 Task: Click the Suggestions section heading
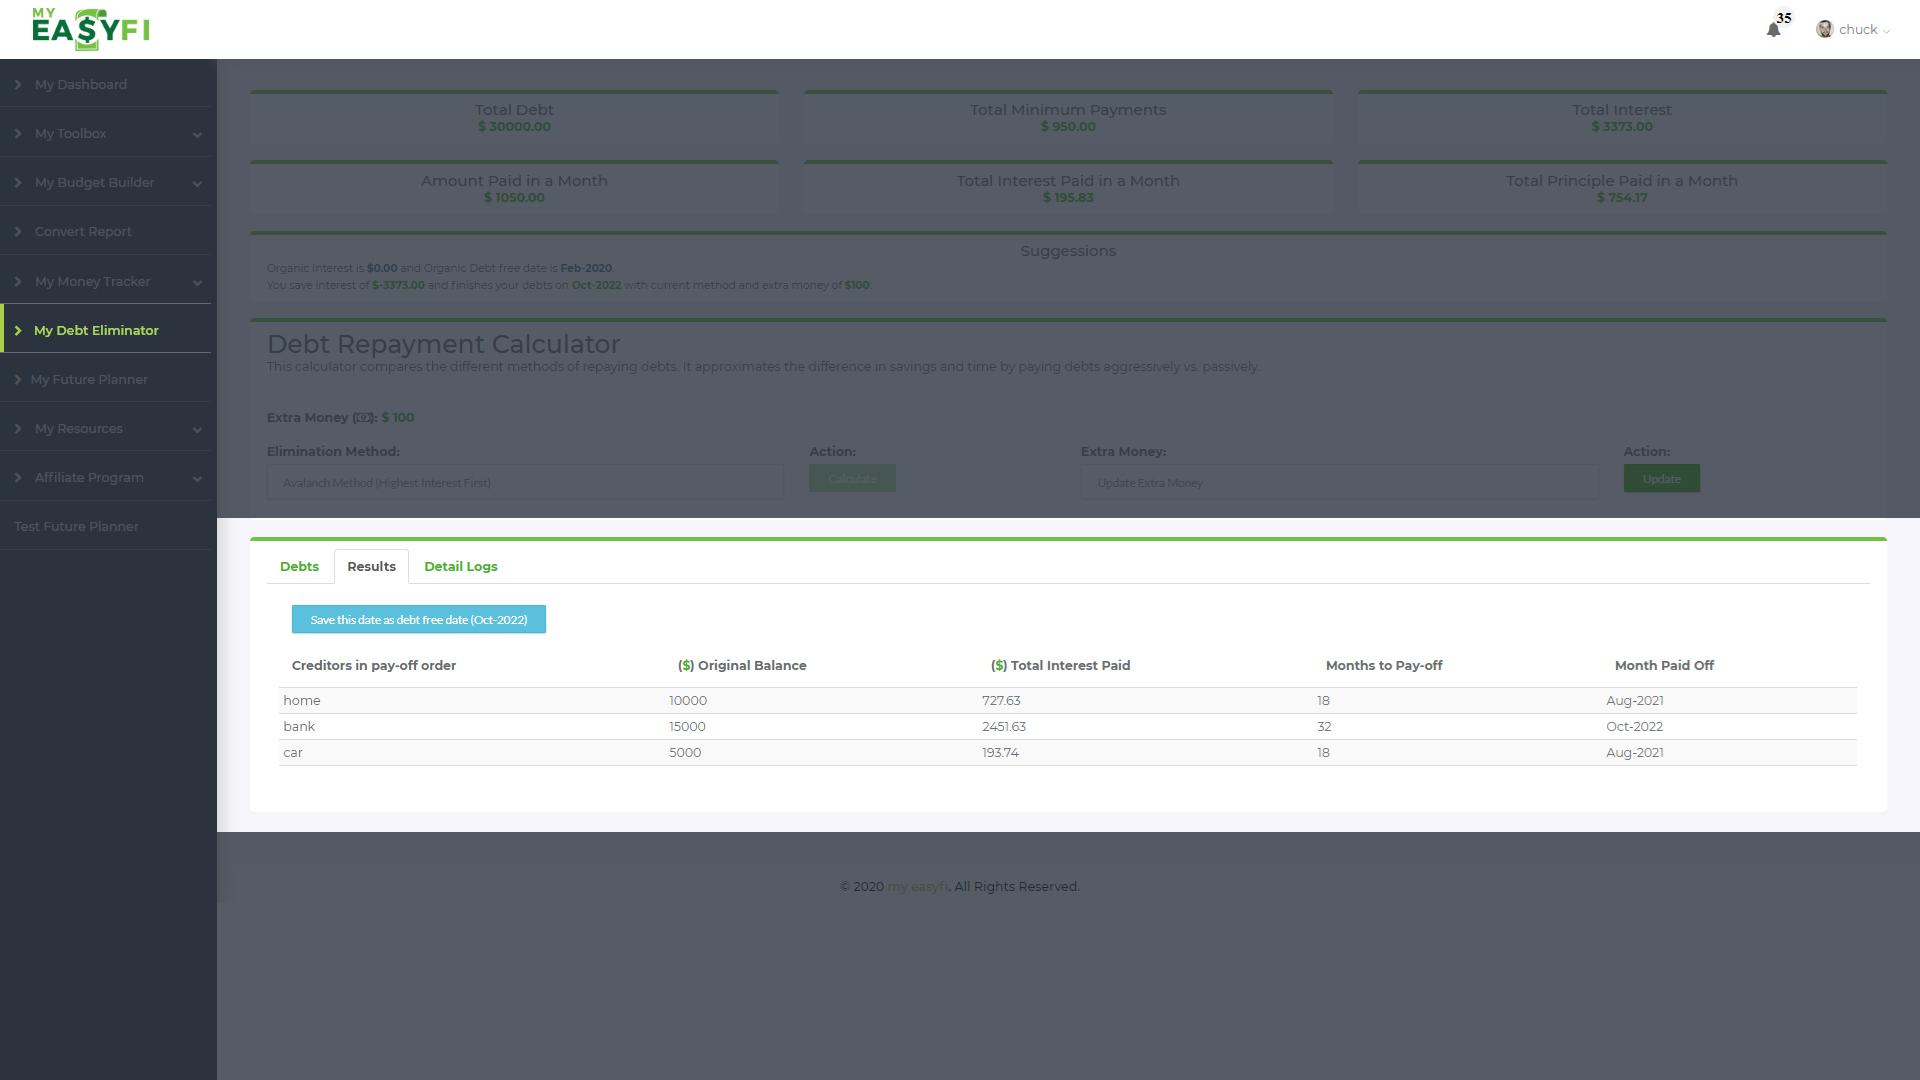point(1068,251)
